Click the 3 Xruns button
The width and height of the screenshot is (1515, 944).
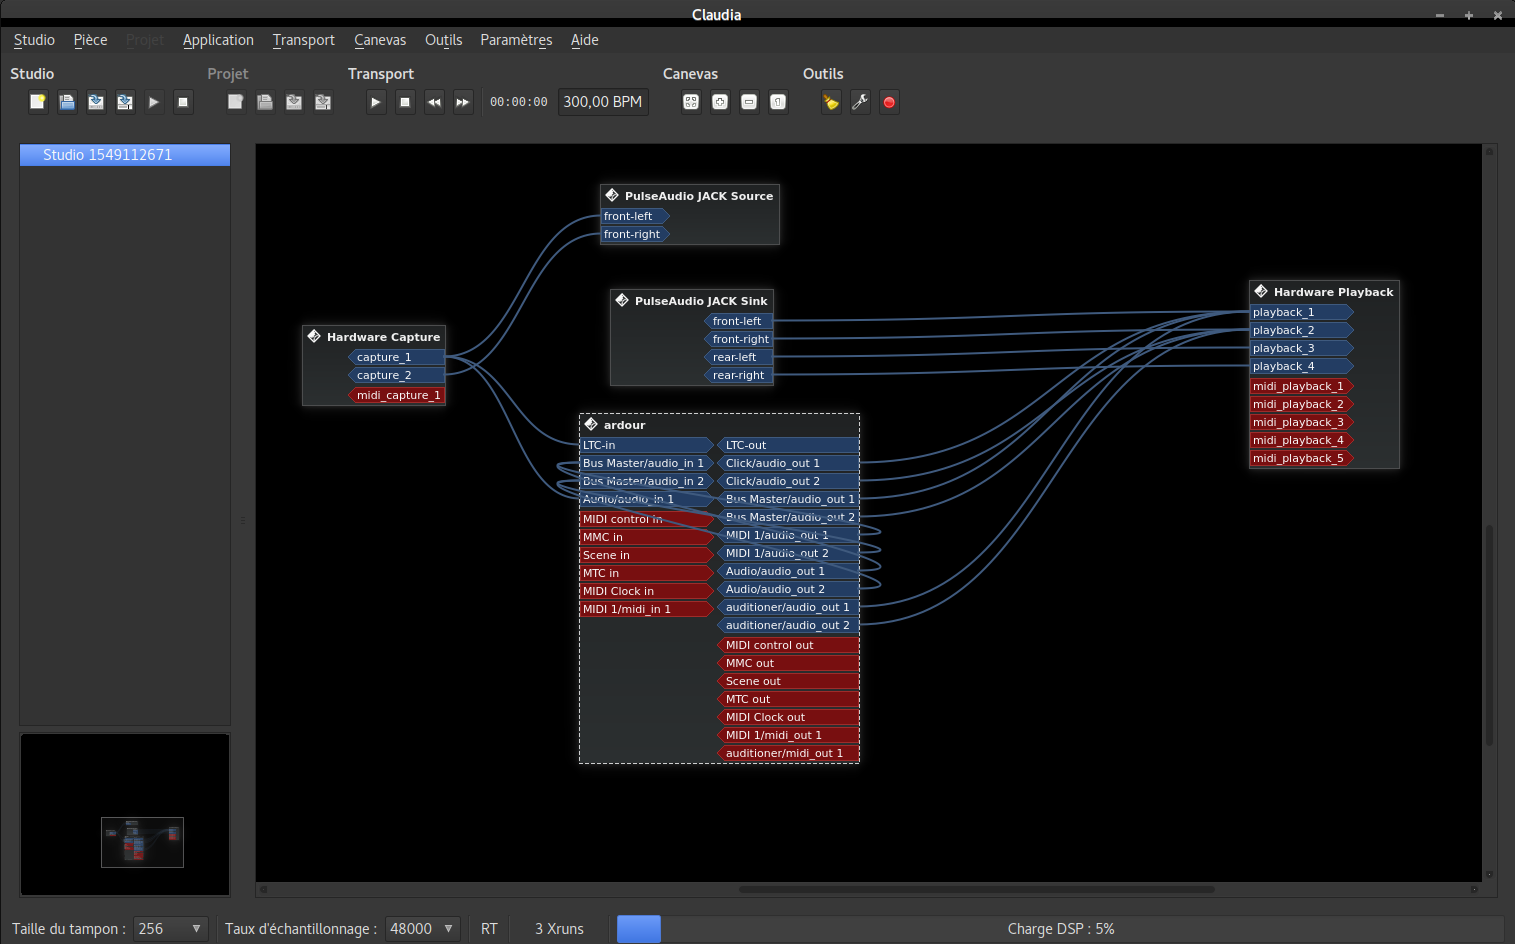(x=559, y=929)
